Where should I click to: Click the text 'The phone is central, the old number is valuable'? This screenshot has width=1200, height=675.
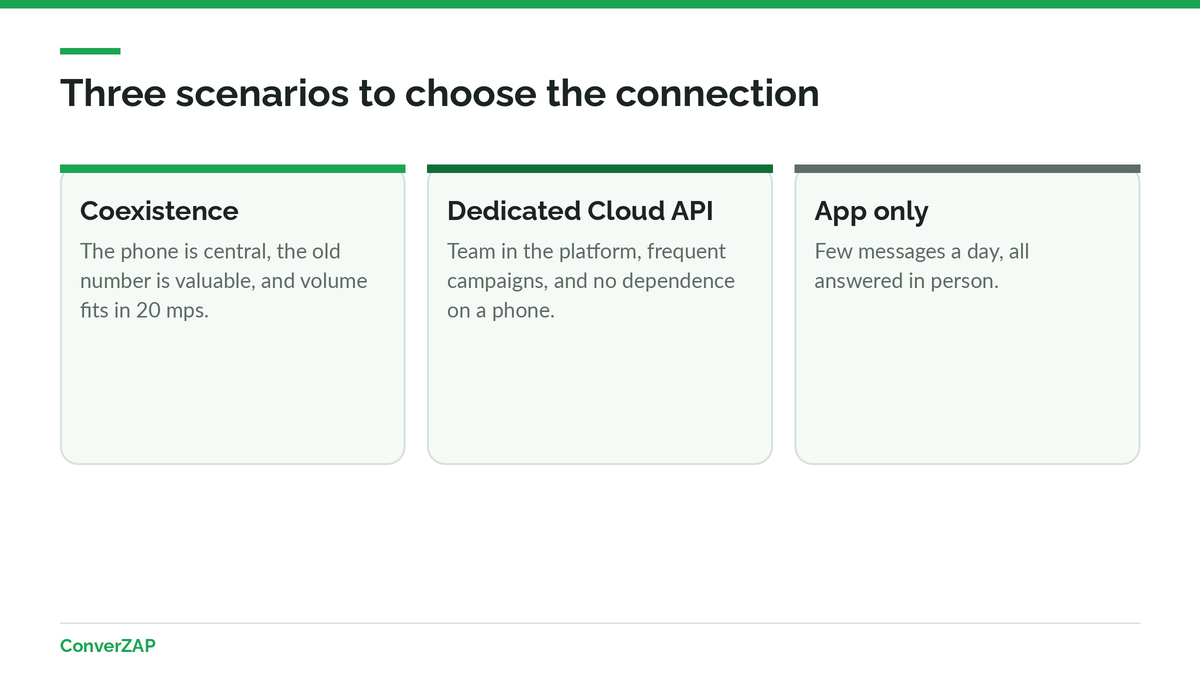click(x=223, y=281)
